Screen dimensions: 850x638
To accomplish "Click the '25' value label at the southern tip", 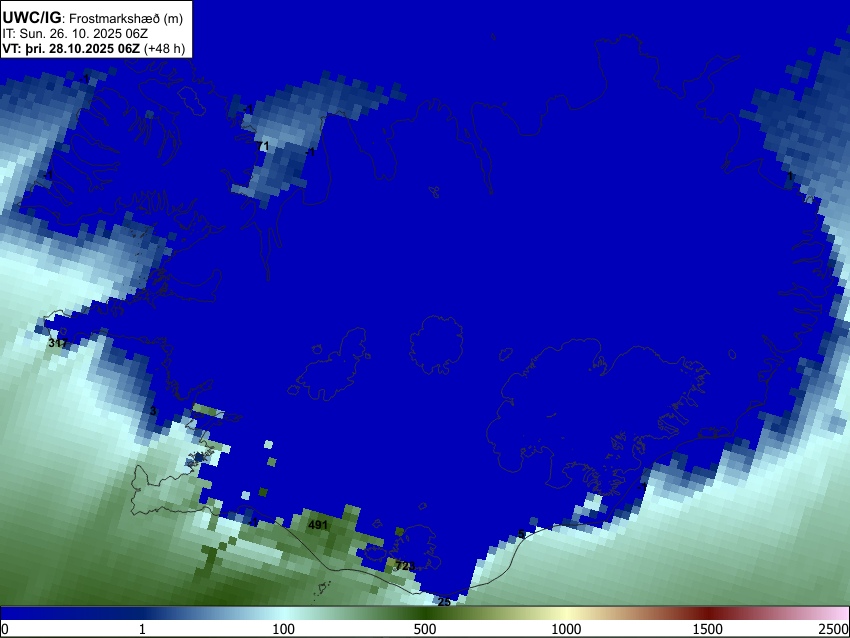I will 444,602.
